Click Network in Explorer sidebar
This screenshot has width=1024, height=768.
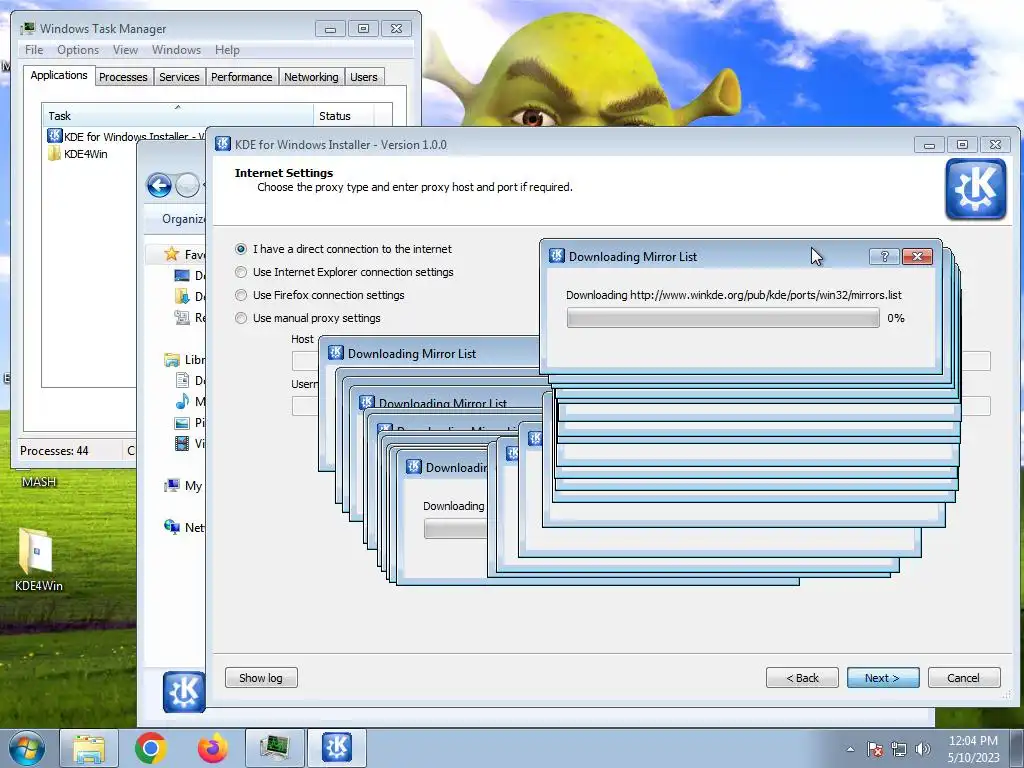[184, 527]
